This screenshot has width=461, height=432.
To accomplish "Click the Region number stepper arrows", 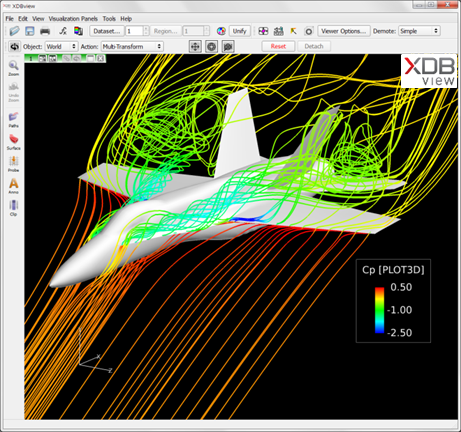I will [x=207, y=31].
